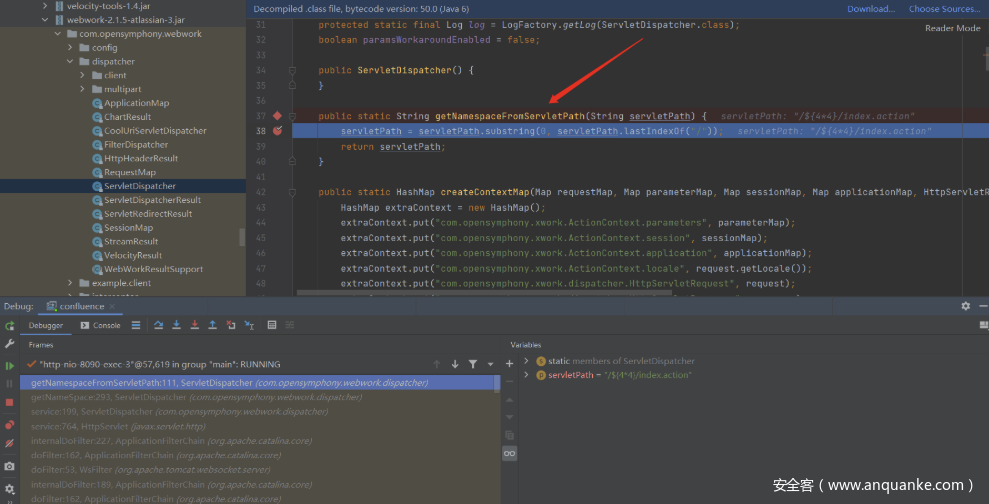Click the Step Into icon

177,325
